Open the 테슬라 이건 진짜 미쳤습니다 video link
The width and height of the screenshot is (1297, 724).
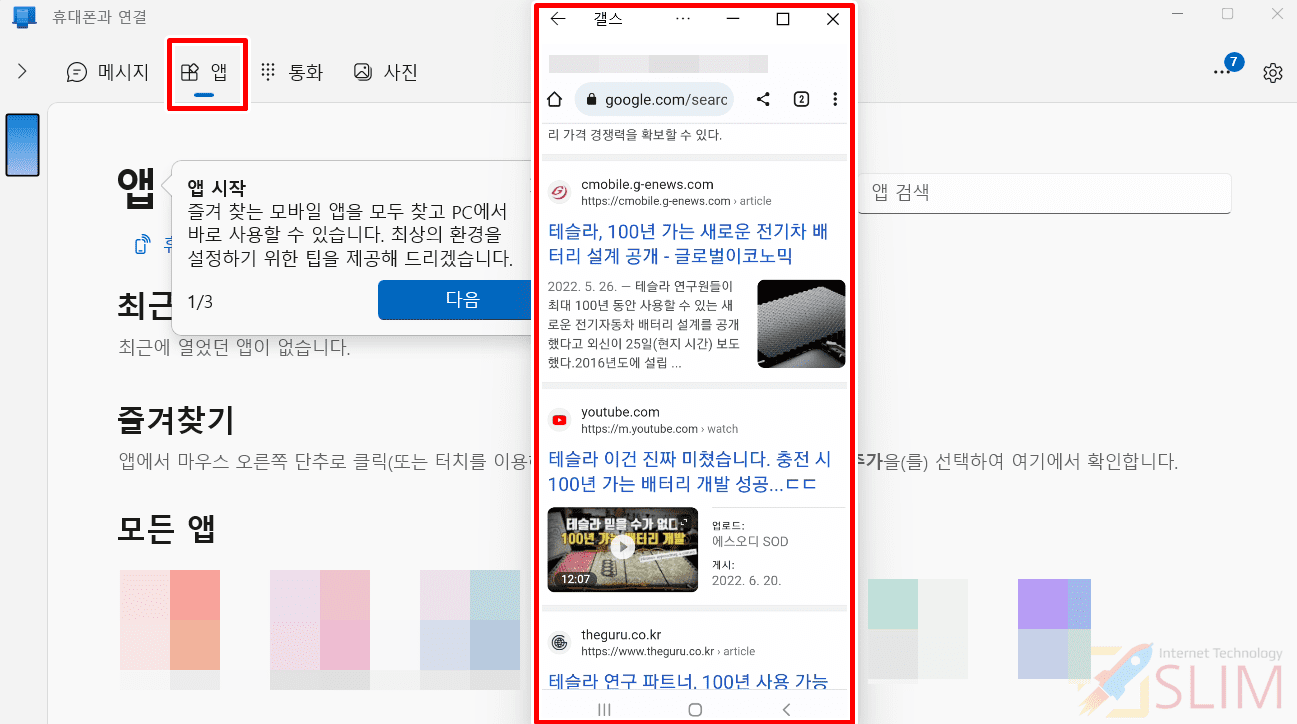(690, 472)
